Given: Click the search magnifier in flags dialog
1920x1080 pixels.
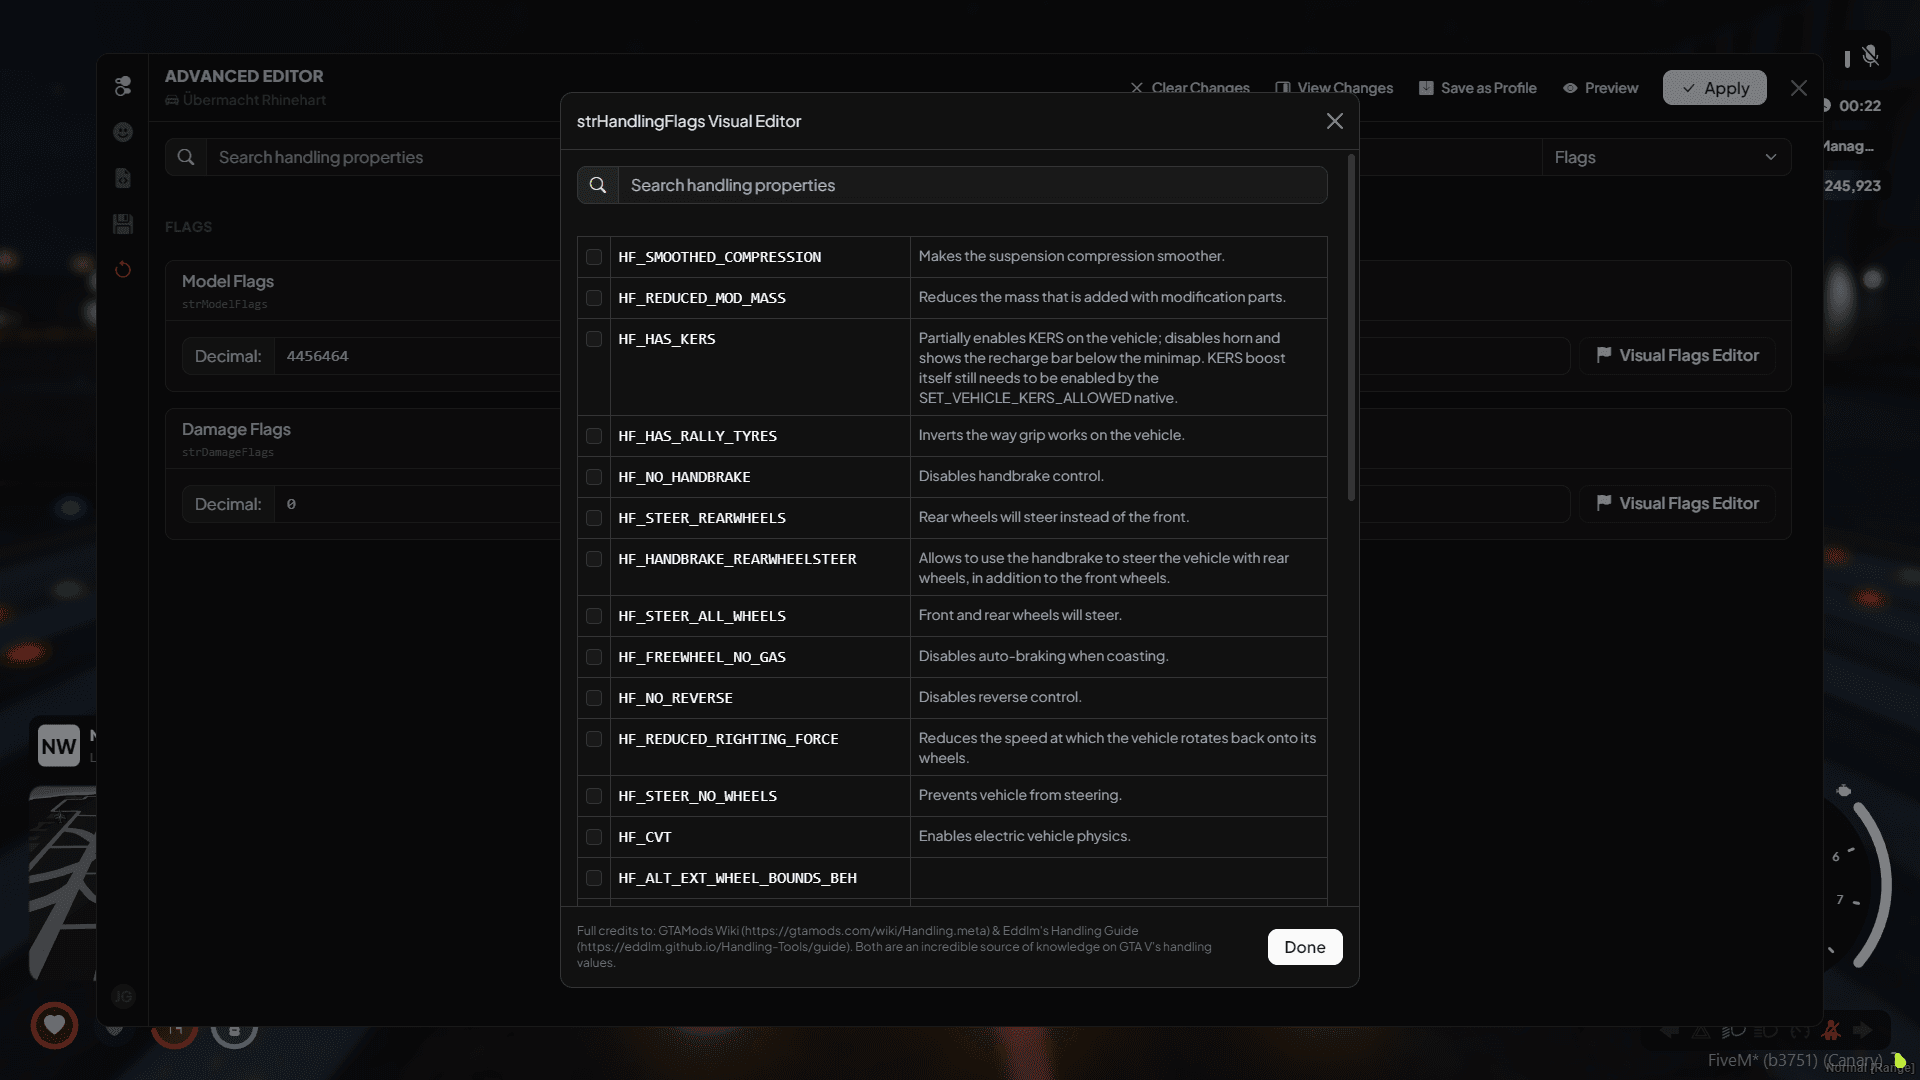Looking at the screenshot, I should [598, 185].
